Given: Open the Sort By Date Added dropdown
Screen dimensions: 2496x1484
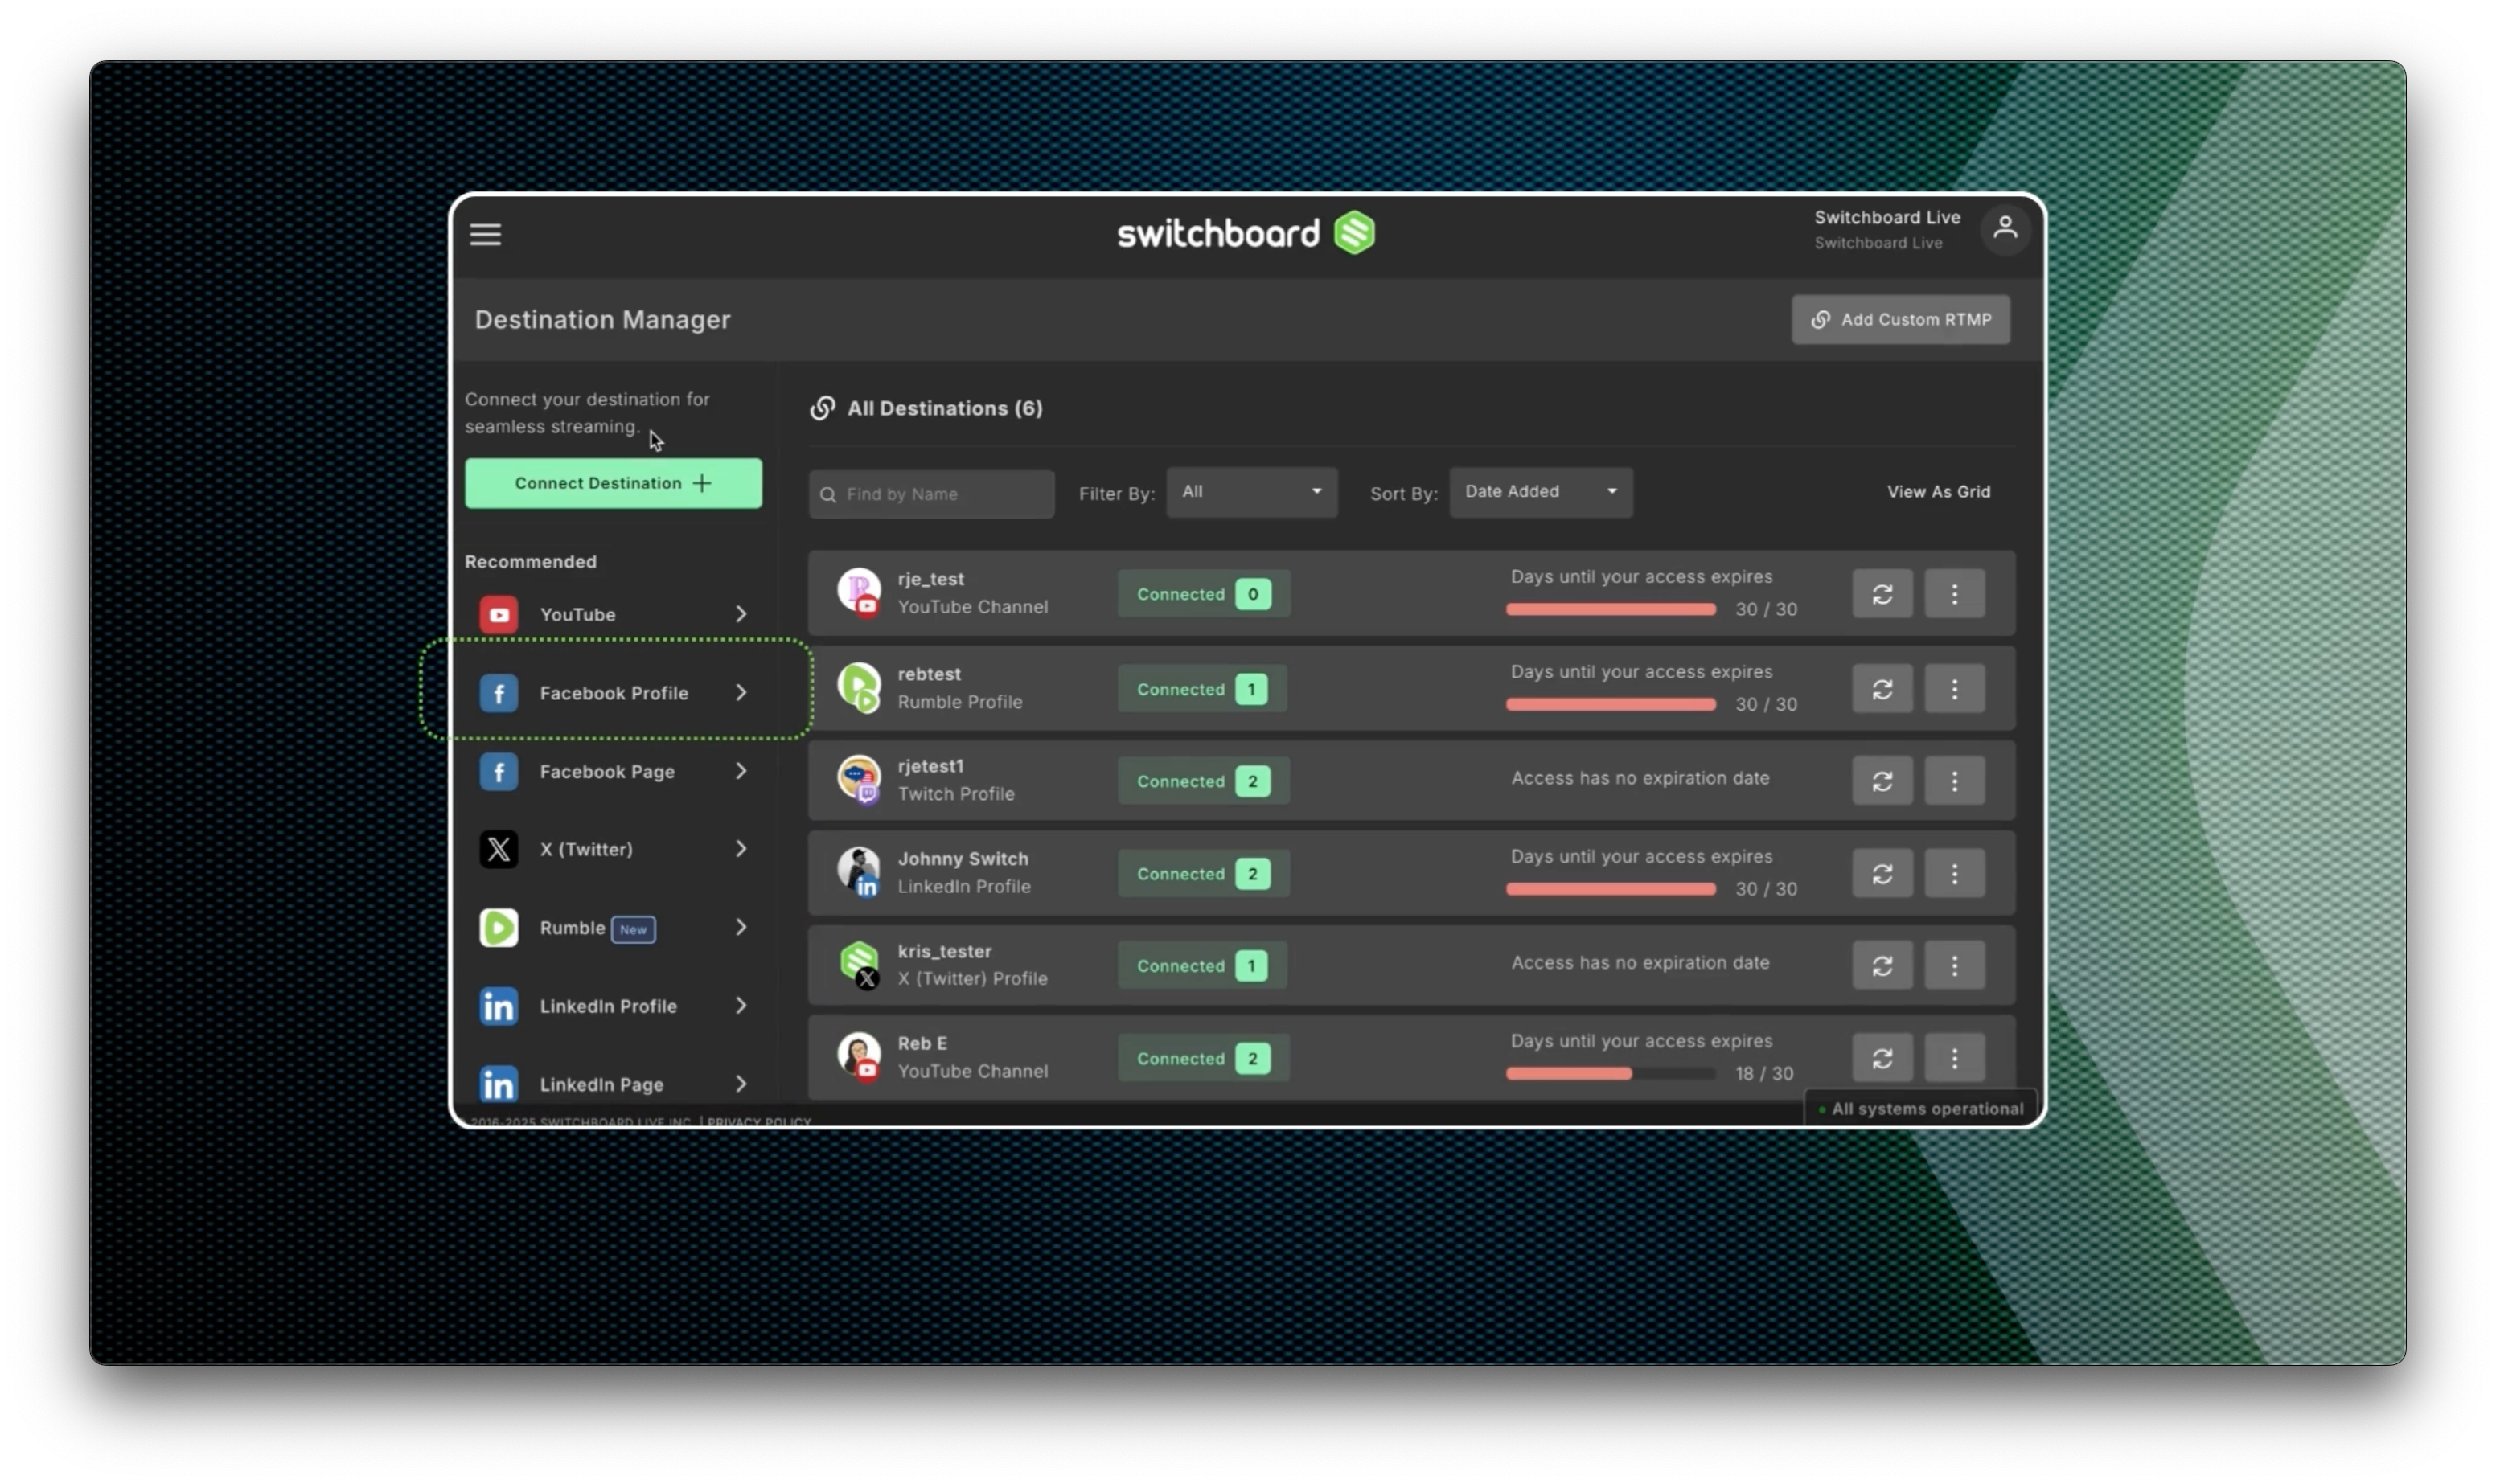Looking at the screenshot, I should click(x=1540, y=492).
